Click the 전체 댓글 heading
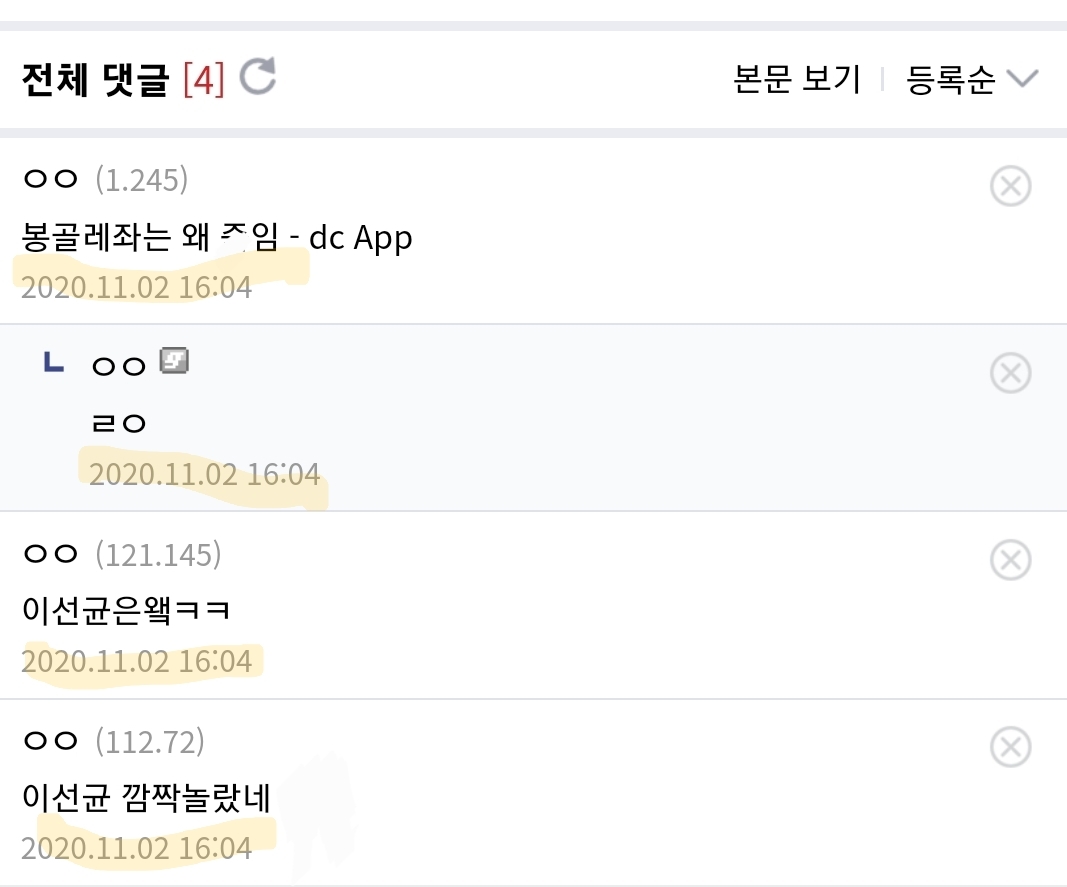 [95, 80]
